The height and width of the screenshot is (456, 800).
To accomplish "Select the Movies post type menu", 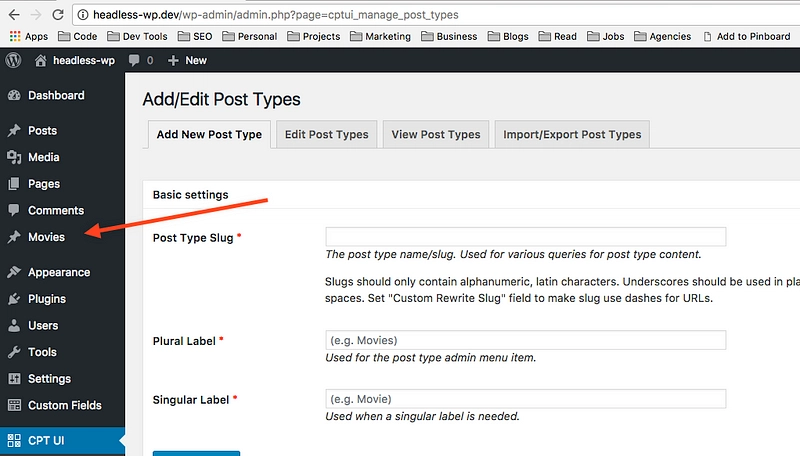I will [x=46, y=237].
